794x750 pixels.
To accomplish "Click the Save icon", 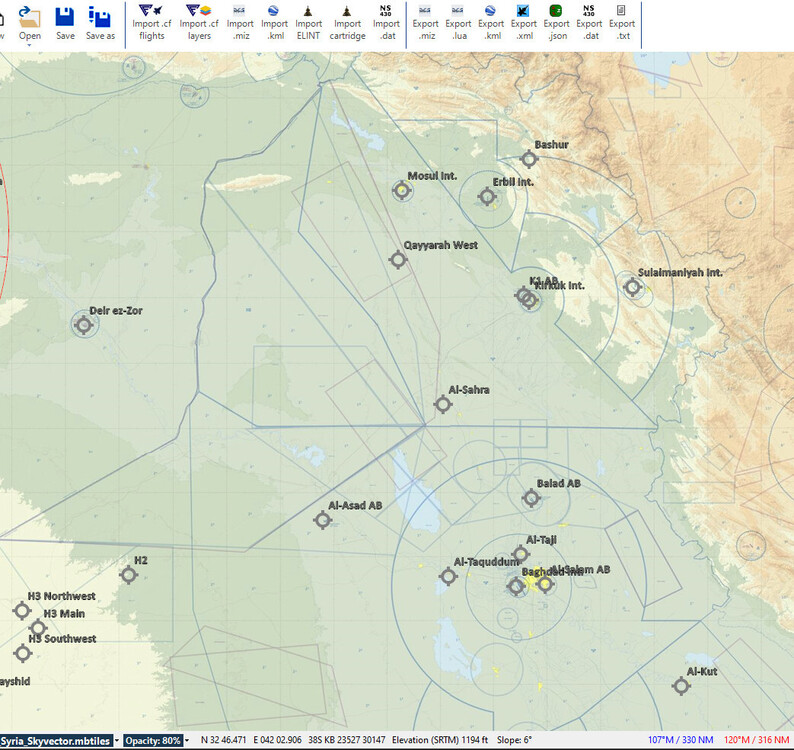I will point(65,23).
